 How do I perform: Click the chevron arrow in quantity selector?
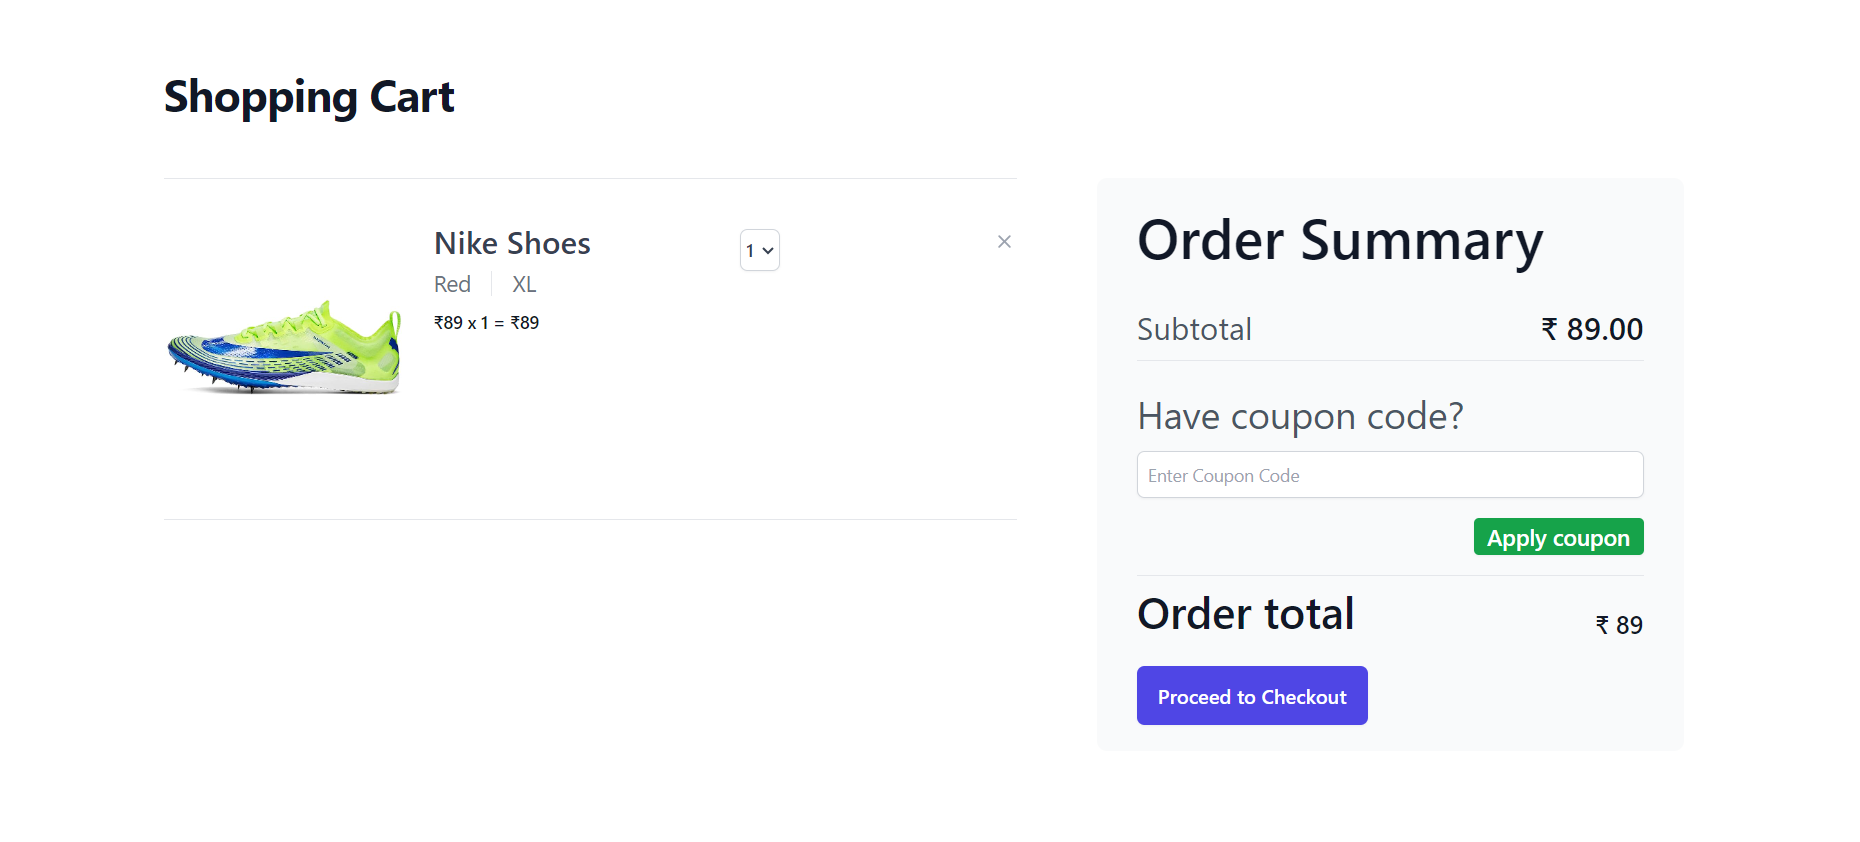pos(768,251)
